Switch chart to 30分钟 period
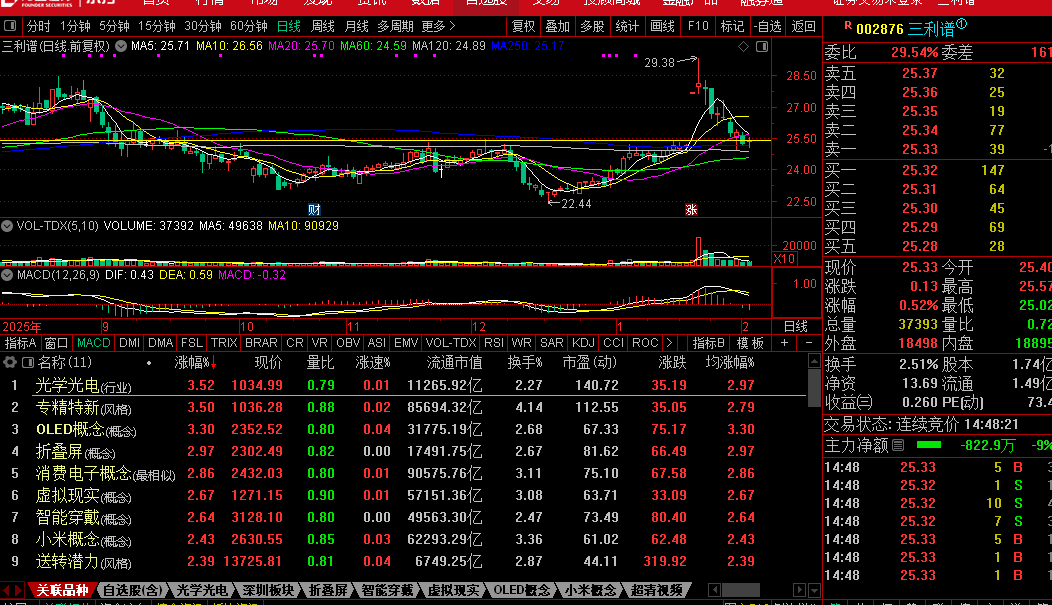The height and width of the screenshot is (605, 1052). pos(203,26)
